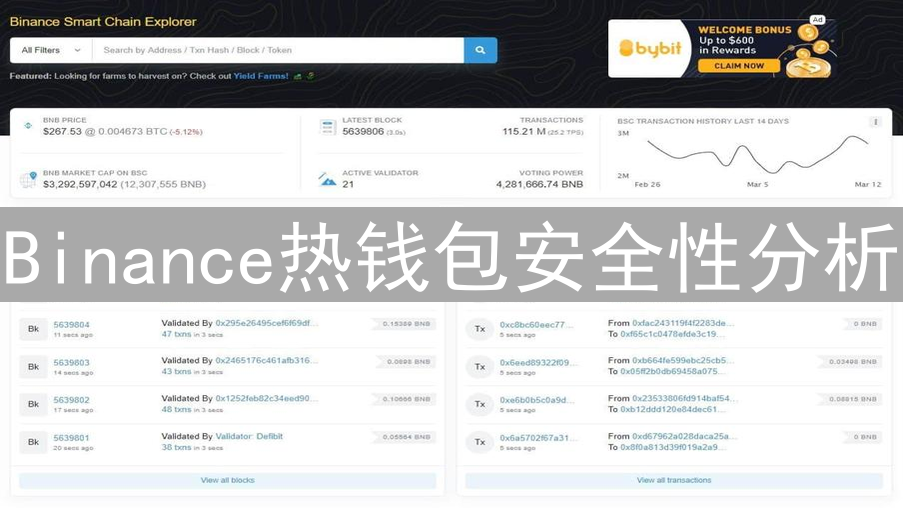Focus the address/txn hash search field
Screen dimensions: 903x508
click(x=278, y=50)
